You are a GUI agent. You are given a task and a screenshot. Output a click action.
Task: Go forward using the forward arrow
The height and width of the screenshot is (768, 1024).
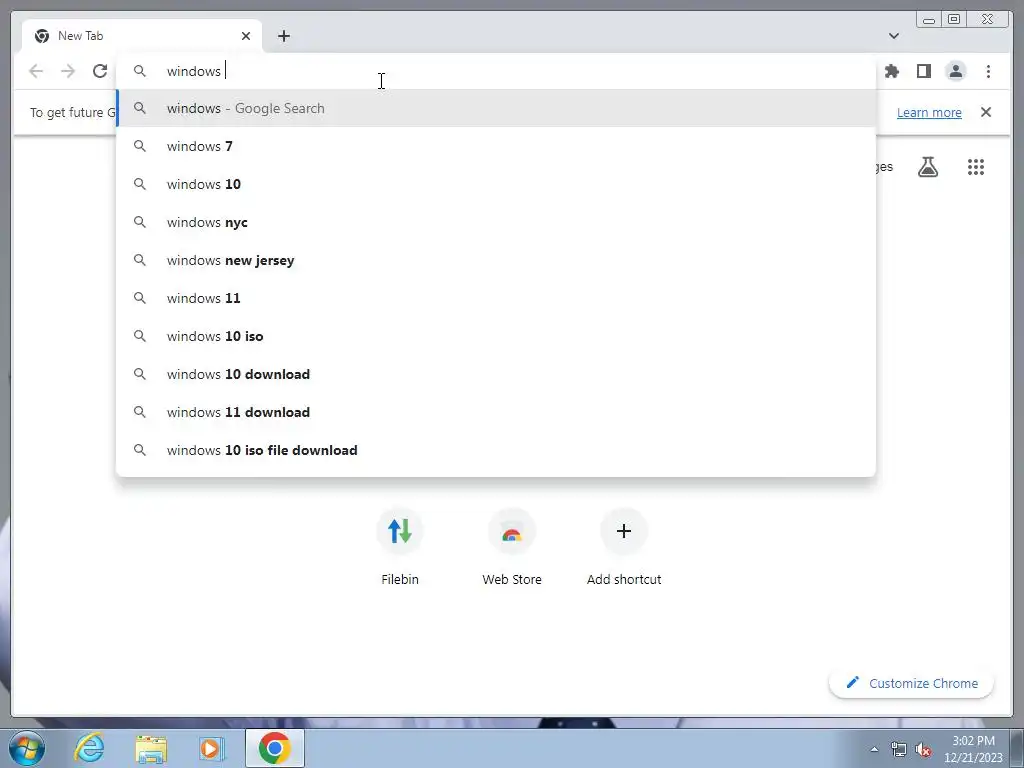(68, 71)
